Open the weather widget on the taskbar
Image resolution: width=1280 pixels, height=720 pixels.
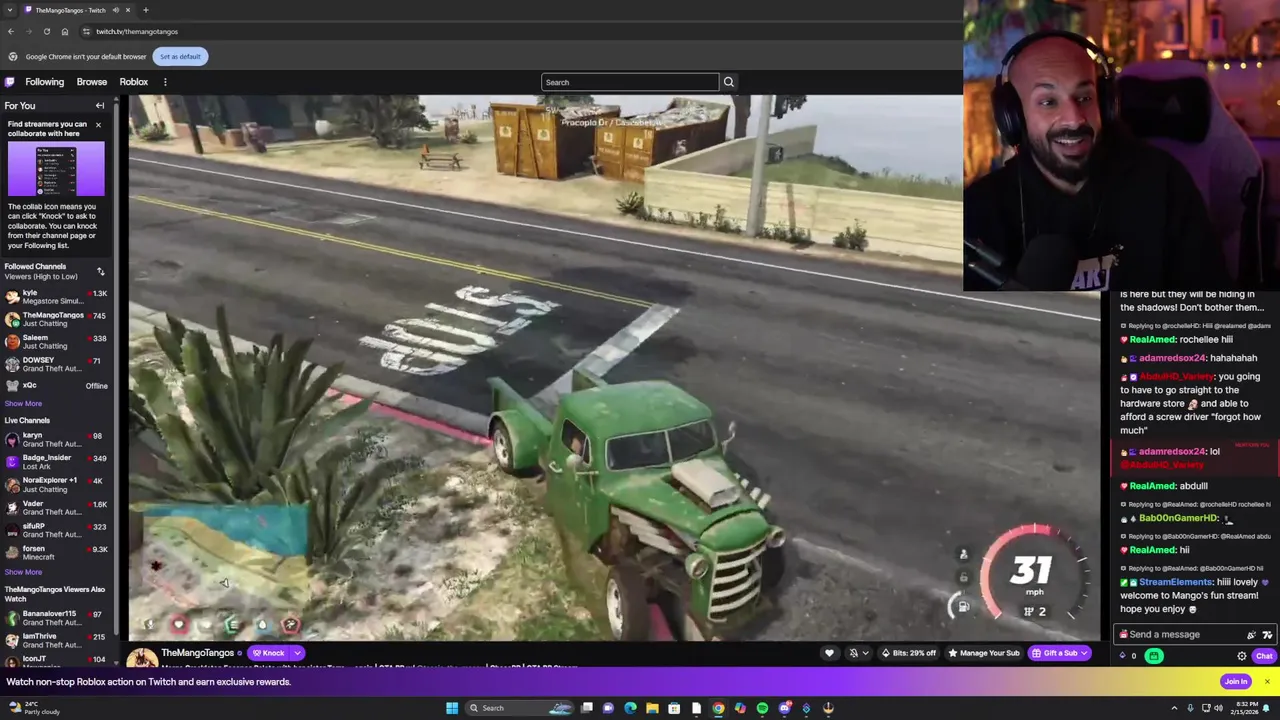[x=36, y=708]
